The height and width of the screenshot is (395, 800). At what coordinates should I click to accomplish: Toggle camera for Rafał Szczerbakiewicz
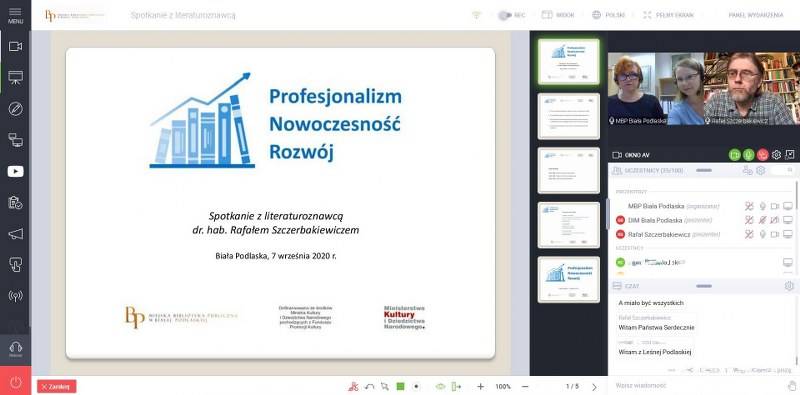pyautogui.click(x=774, y=234)
